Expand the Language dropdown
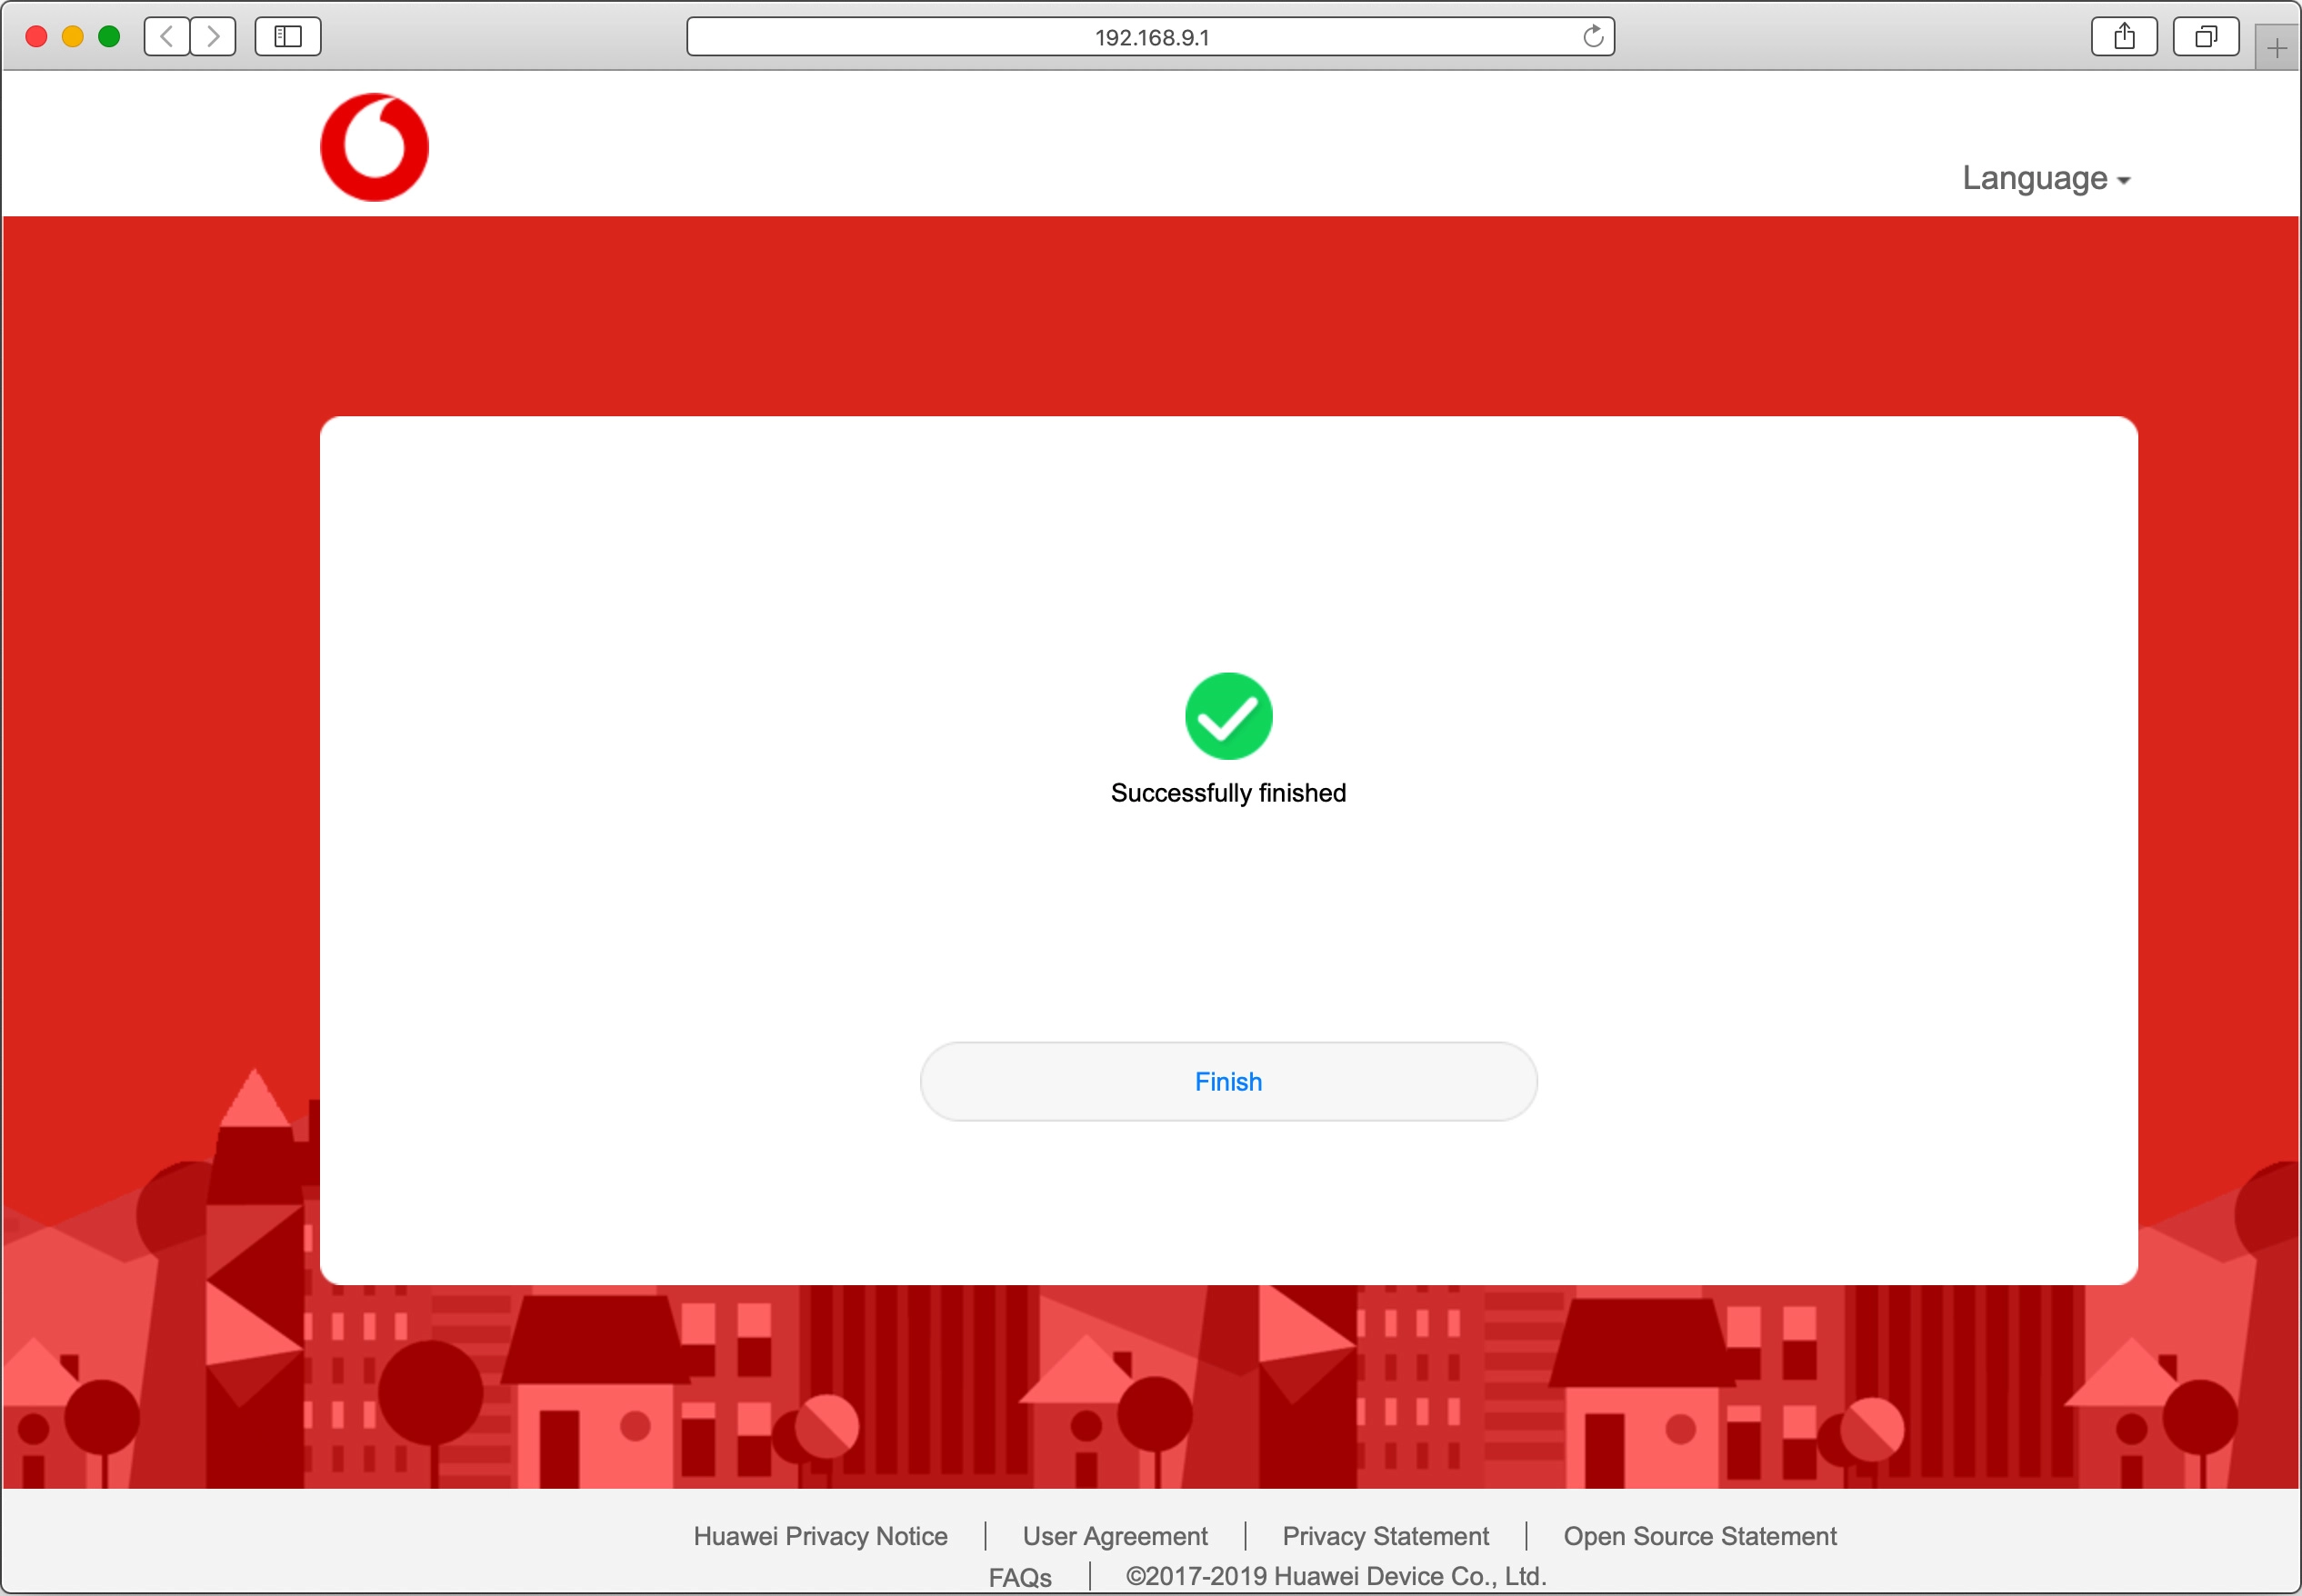 2045,178
